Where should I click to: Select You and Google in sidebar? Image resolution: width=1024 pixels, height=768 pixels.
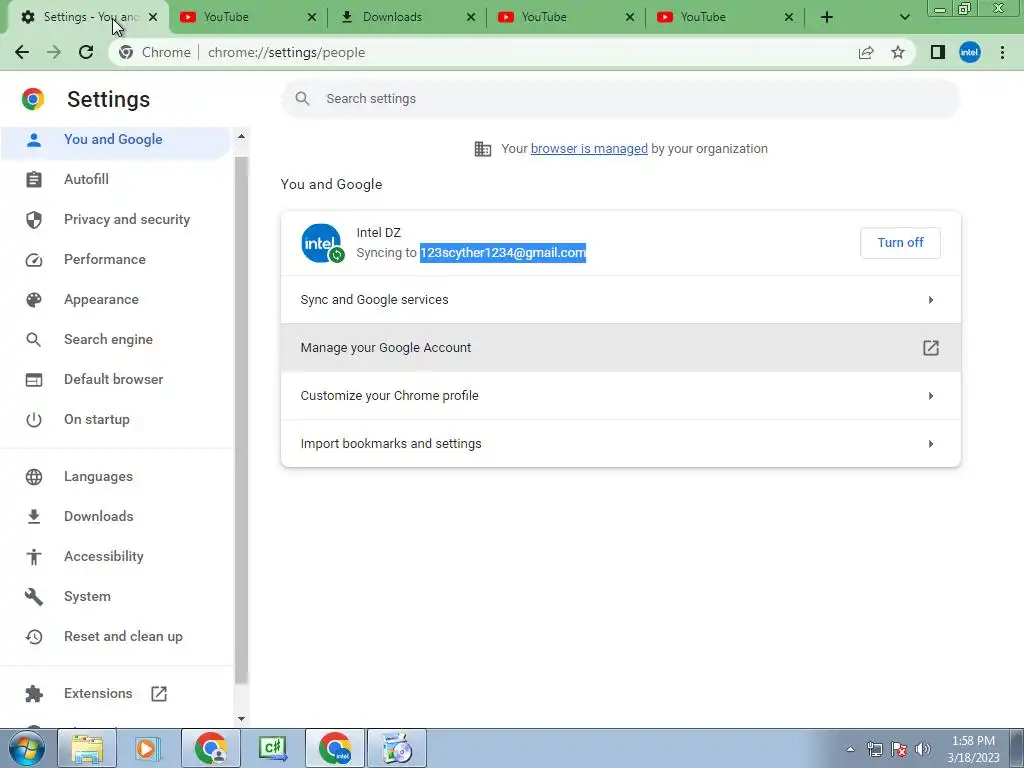pyautogui.click(x=116, y=139)
